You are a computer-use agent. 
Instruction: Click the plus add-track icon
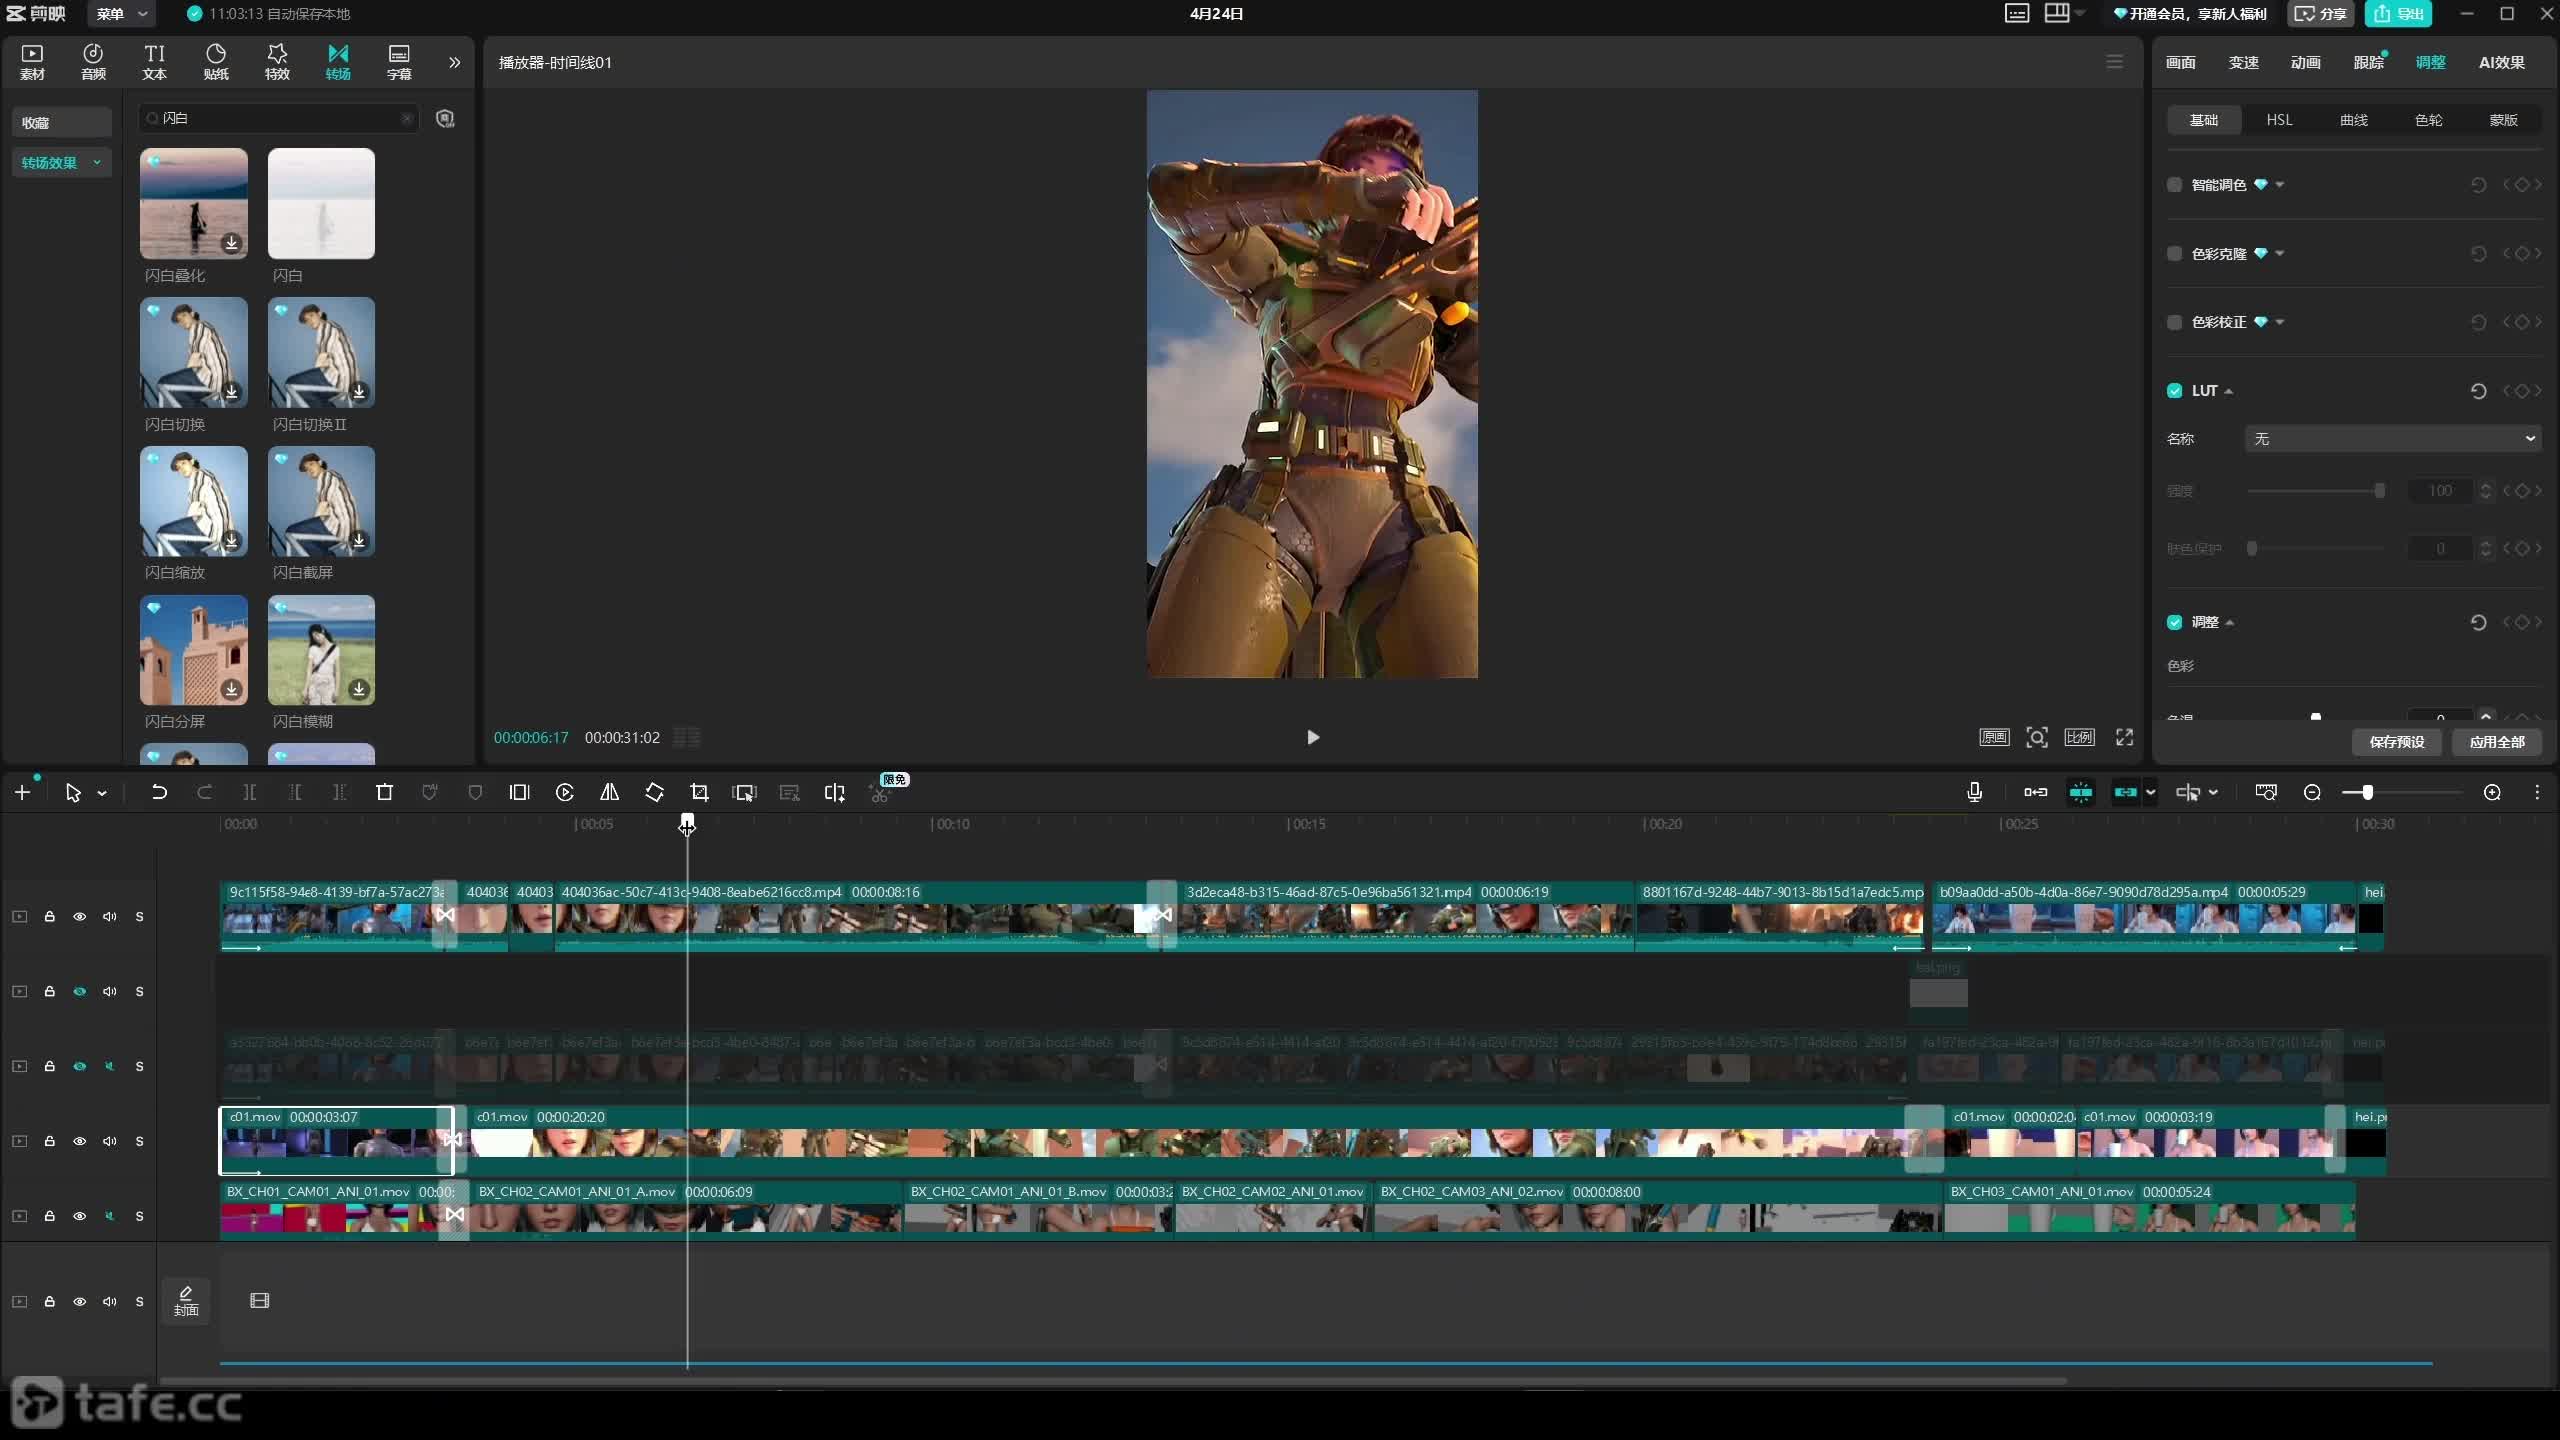coord(22,792)
